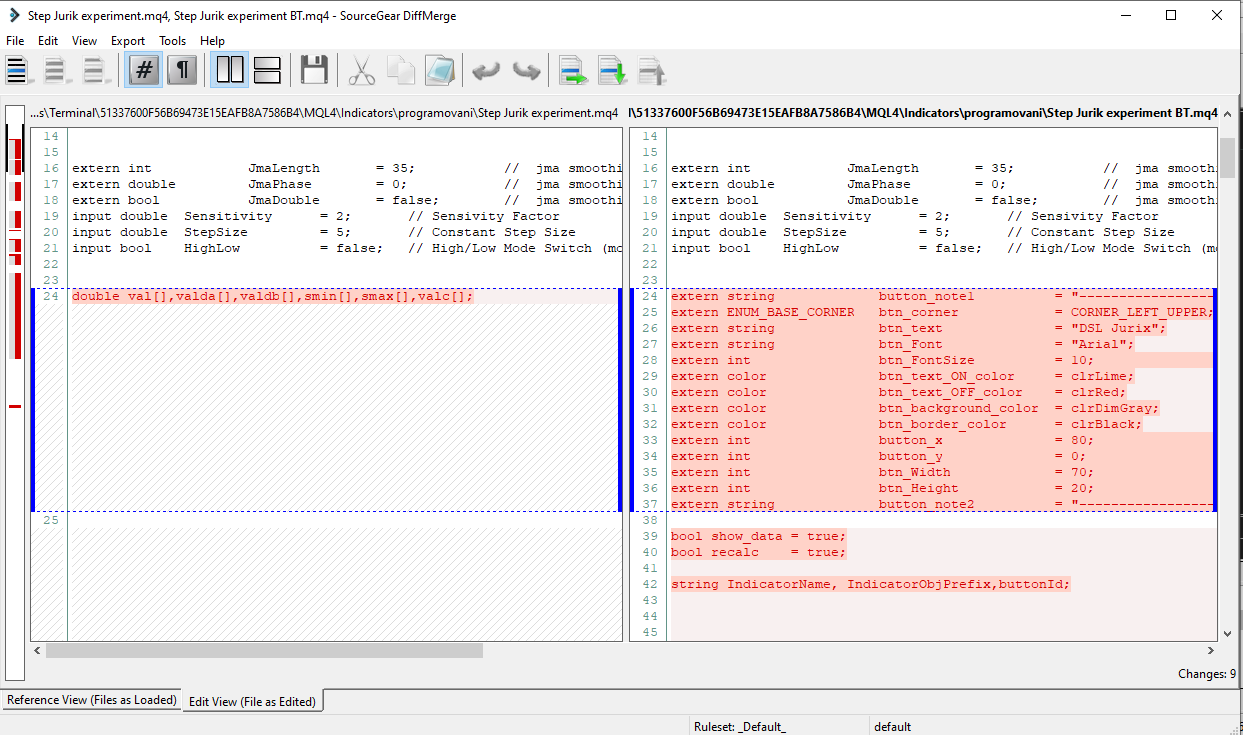Open the Help menu
1243x735 pixels.
click(212, 41)
